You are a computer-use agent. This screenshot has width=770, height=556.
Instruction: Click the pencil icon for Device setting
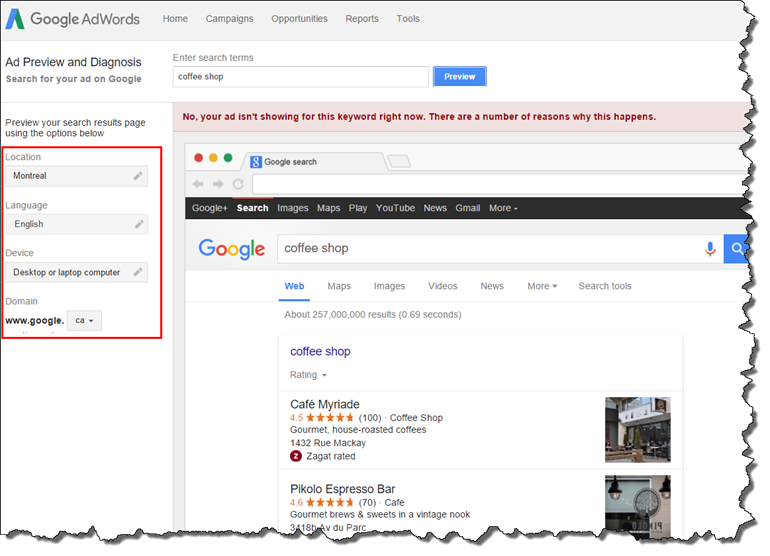pyautogui.click(x=138, y=272)
